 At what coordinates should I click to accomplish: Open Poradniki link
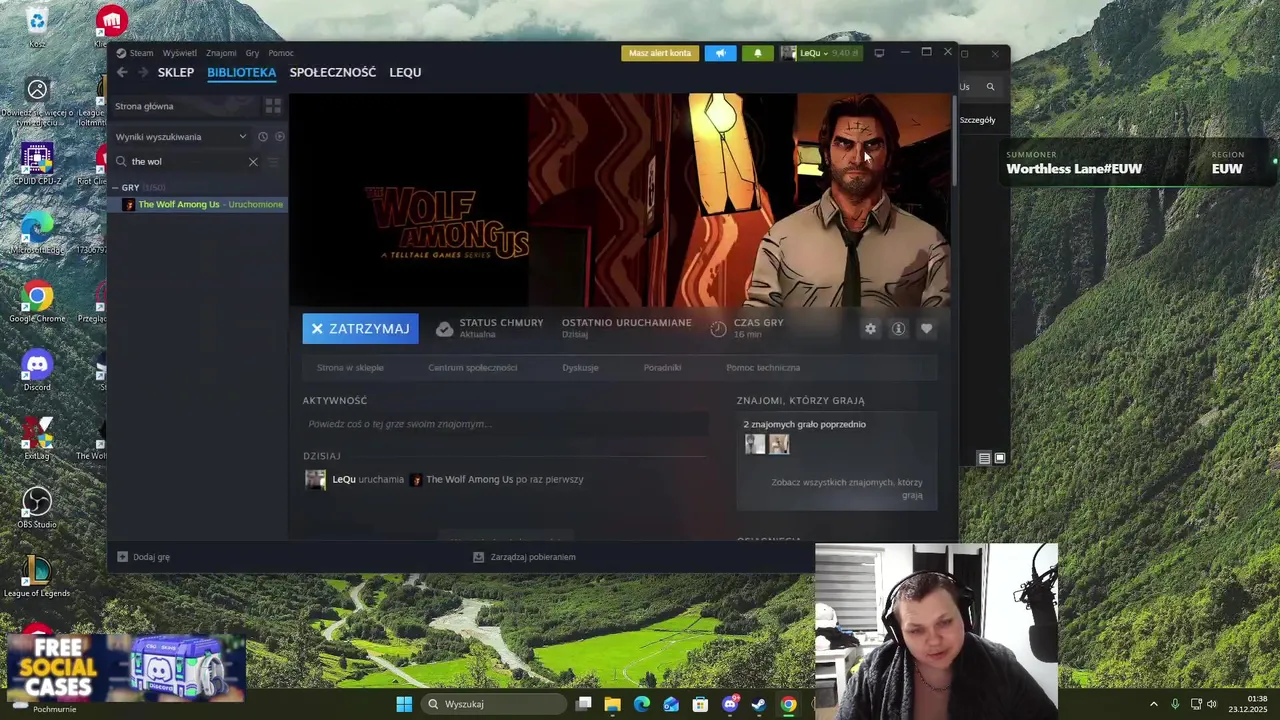(x=662, y=368)
